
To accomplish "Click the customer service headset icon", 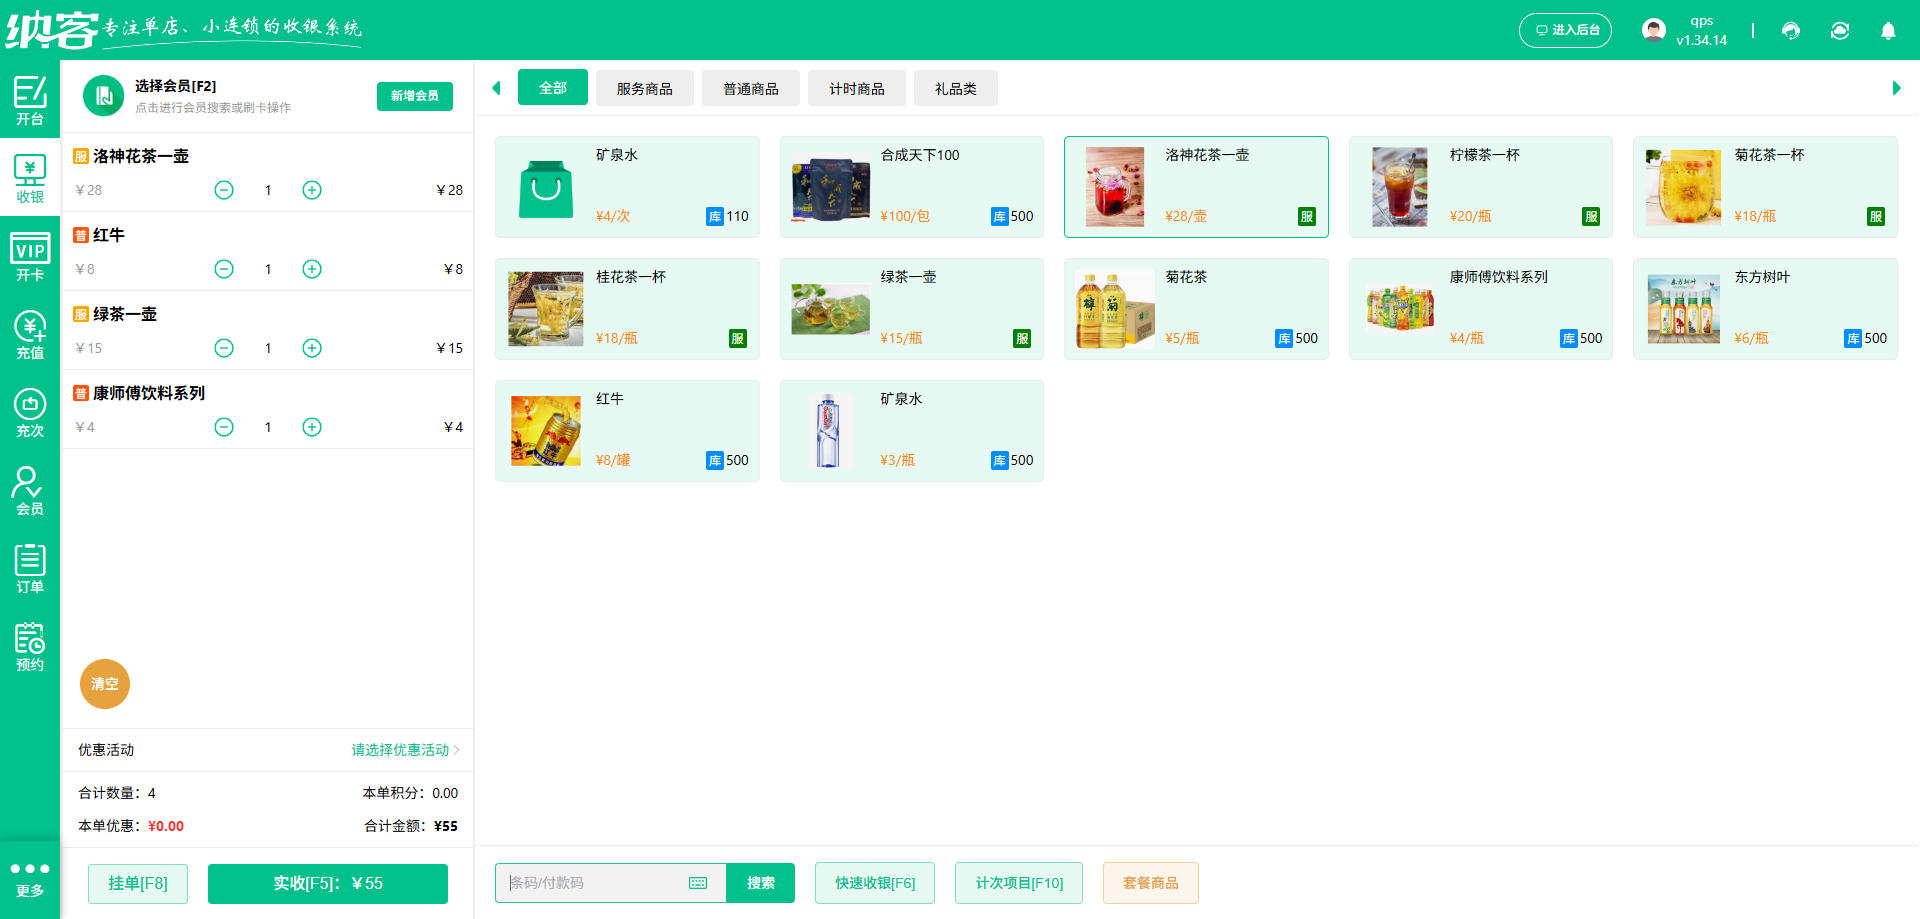I will click(x=1790, y=30).
